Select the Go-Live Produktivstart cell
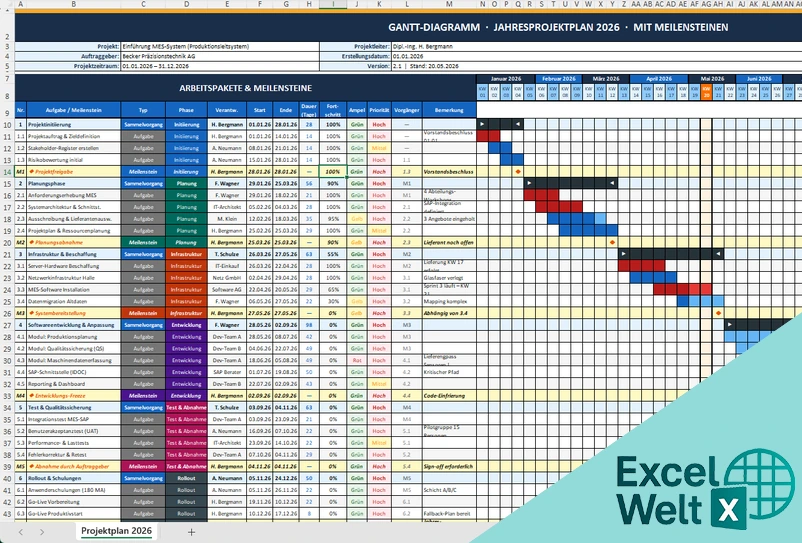 click(74, 513)
